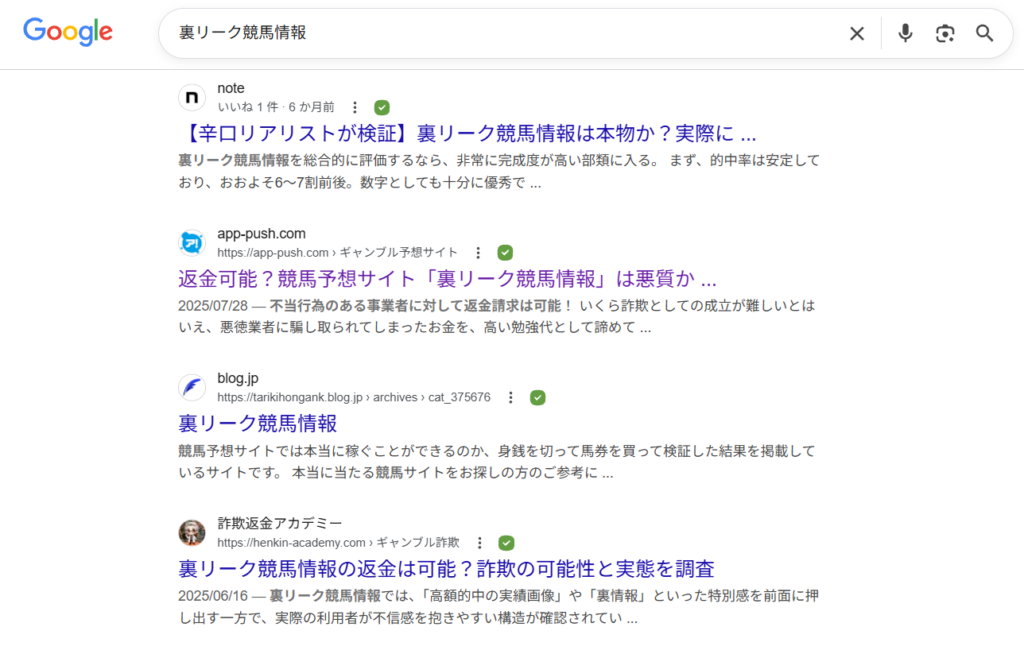Image resolution: width=1024 pixels, height=650 pixels.
Task: Click the blog.jp feather favicon
Action: [192, 388]
